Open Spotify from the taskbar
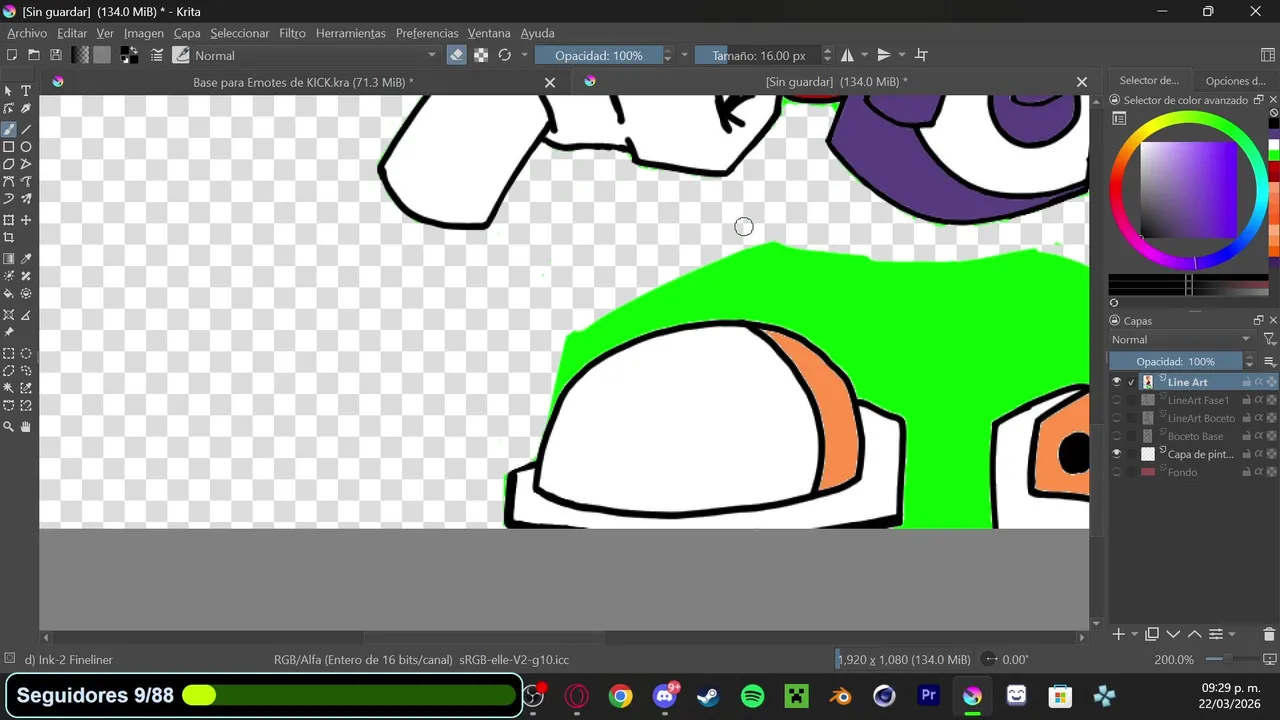 pos(753,696)
